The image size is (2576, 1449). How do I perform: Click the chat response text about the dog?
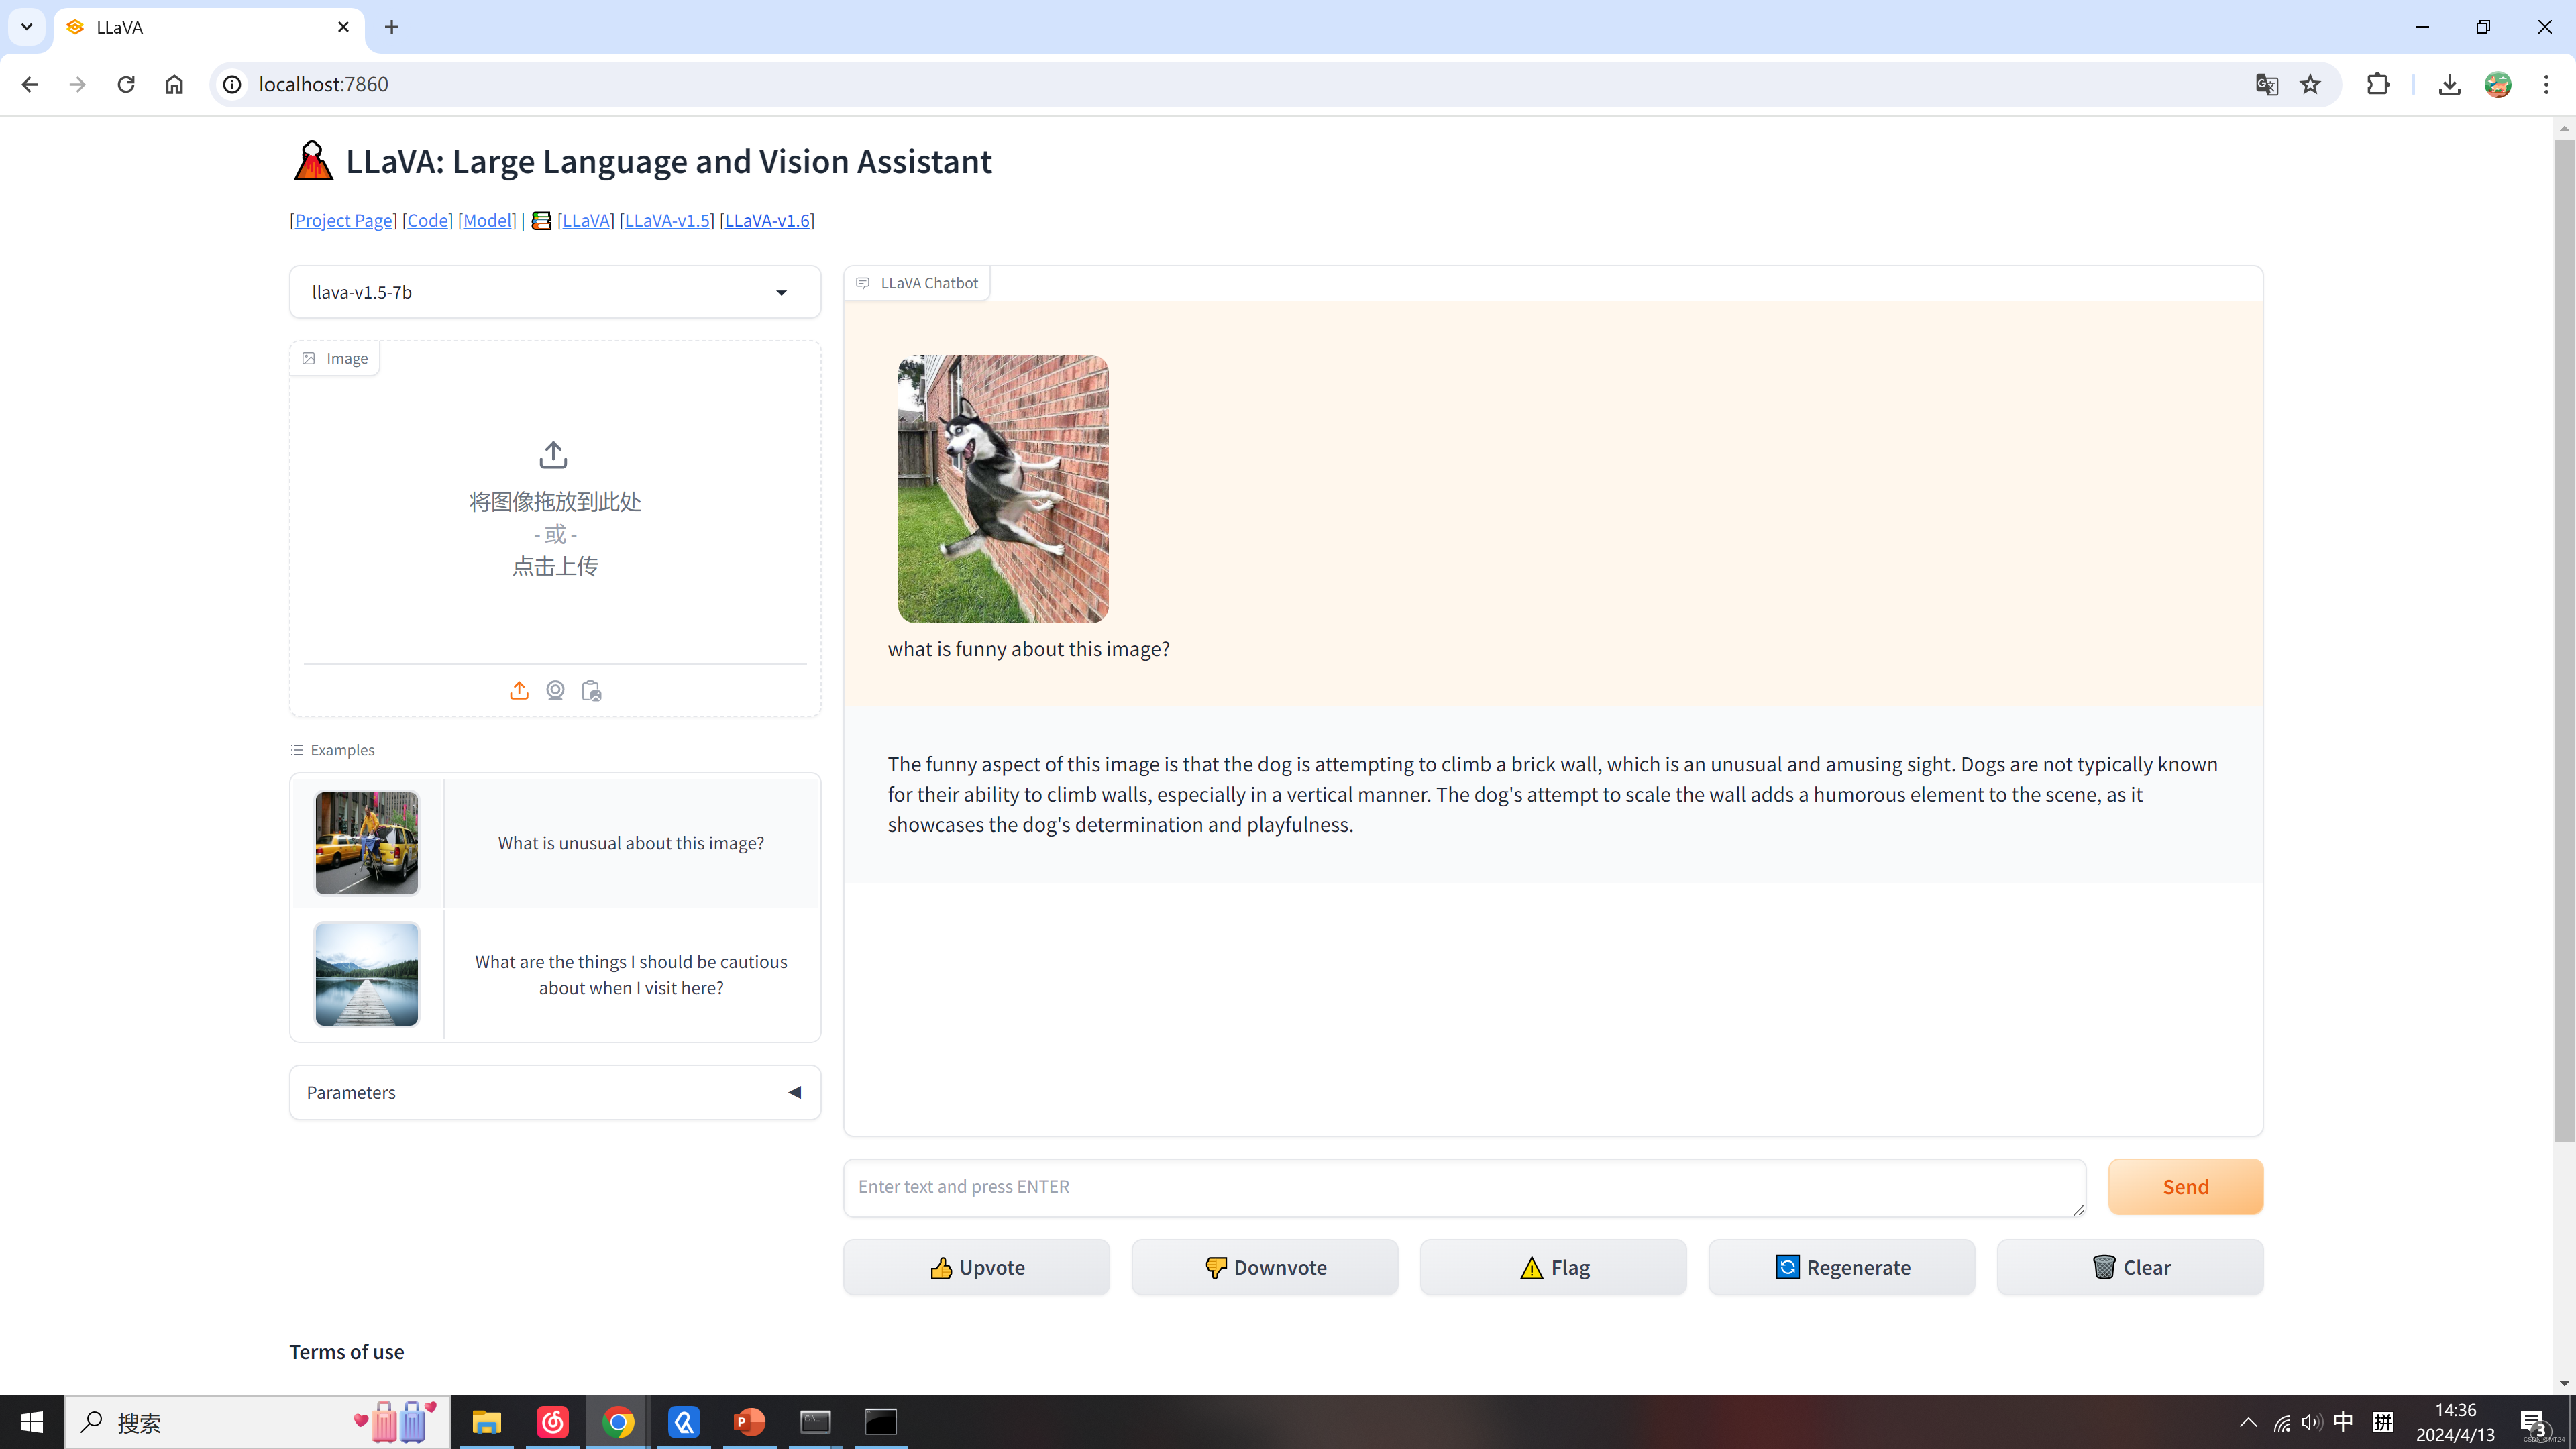[1553, 794]
